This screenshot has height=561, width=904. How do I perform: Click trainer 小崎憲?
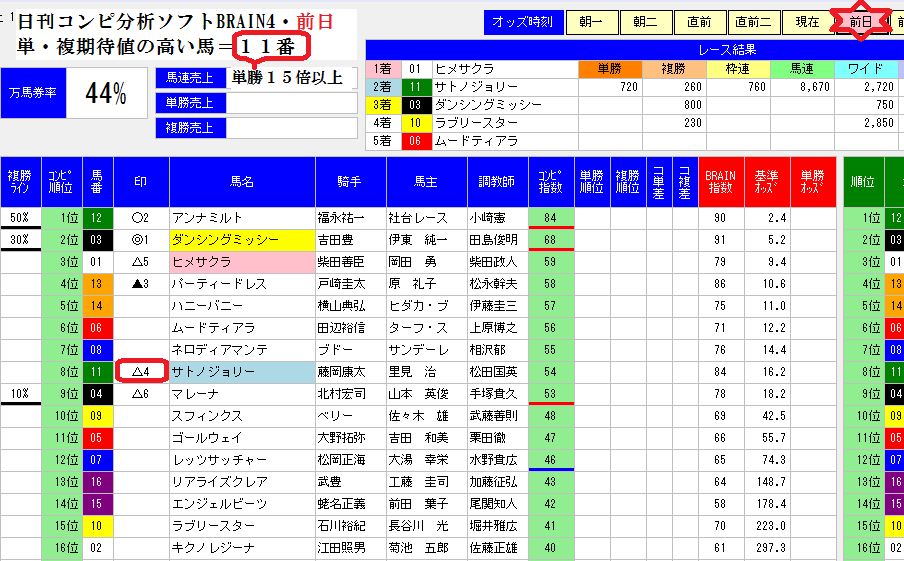click(x=498, y=218)
